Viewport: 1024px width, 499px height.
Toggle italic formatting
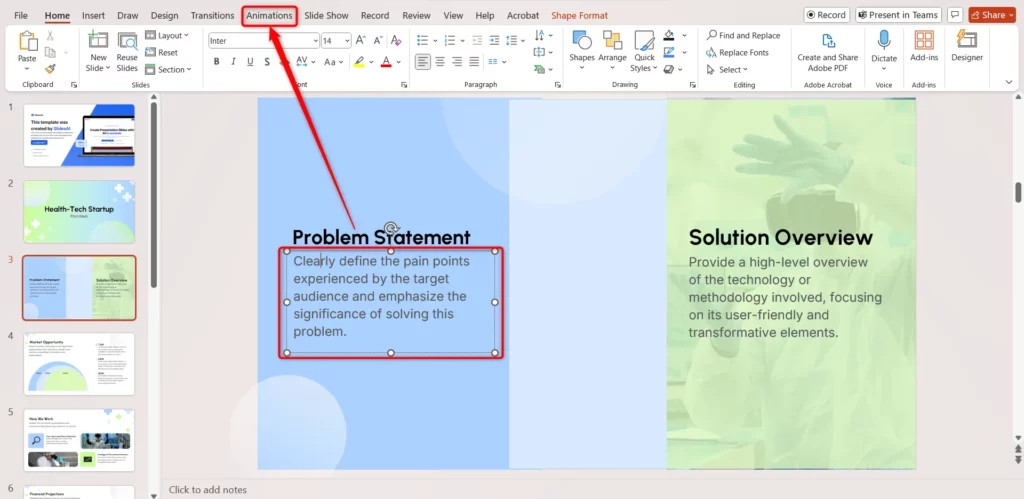tap(234, 61)
